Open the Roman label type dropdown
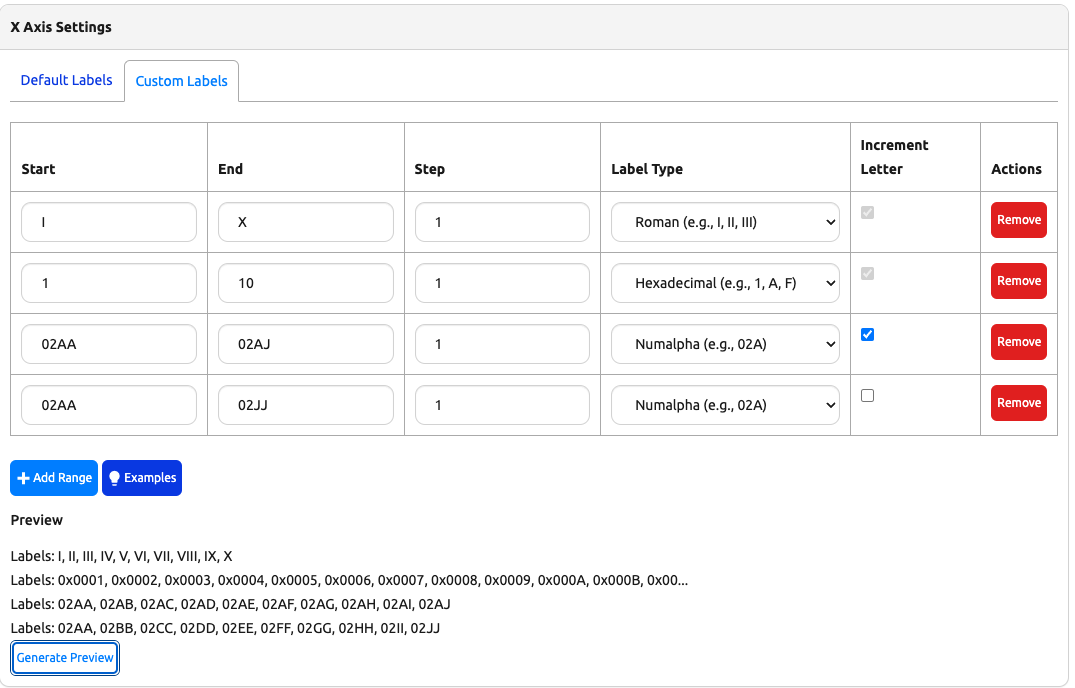Screen dimensions: 1075x688 [x=725, y=222]
